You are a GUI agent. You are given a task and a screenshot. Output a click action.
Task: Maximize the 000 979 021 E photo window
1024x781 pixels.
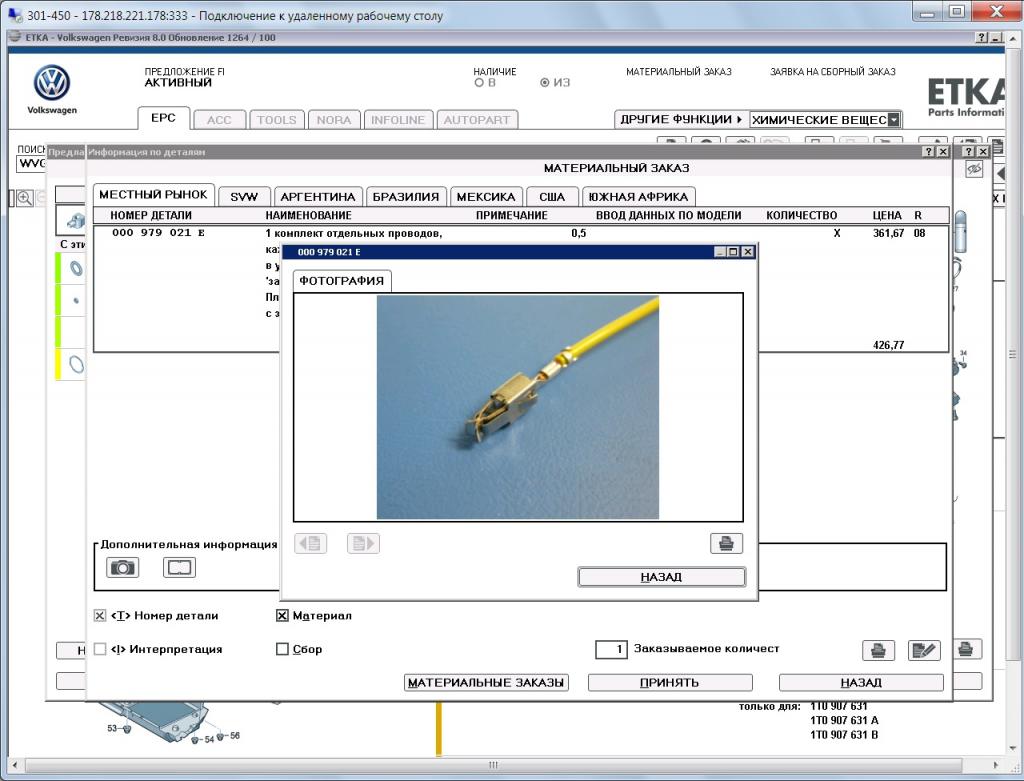[734, 252]
